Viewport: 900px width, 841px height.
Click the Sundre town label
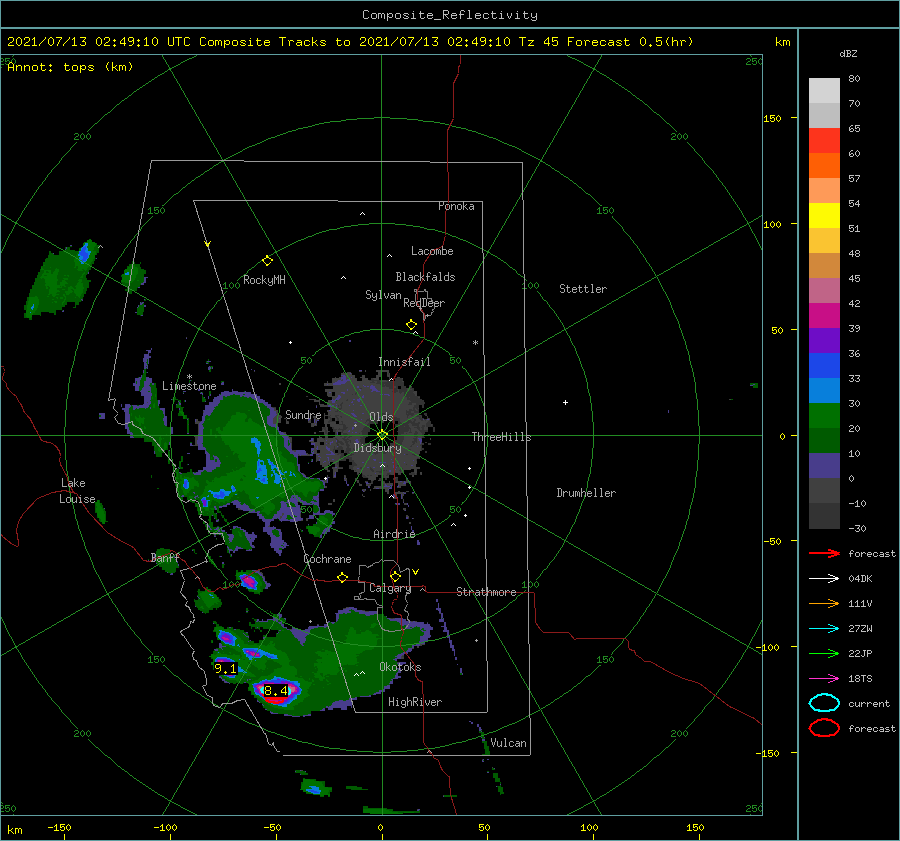303,414
